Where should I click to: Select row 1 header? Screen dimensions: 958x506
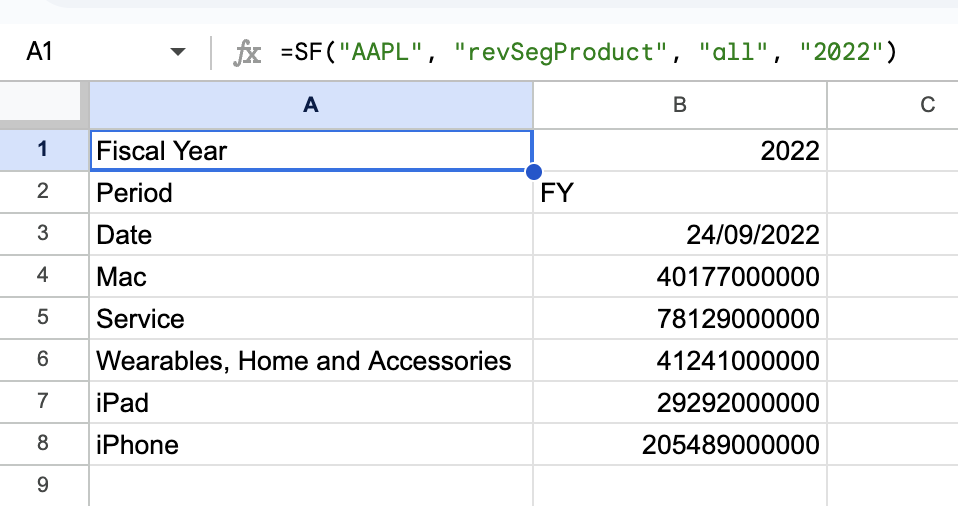(x=44, y=150)
